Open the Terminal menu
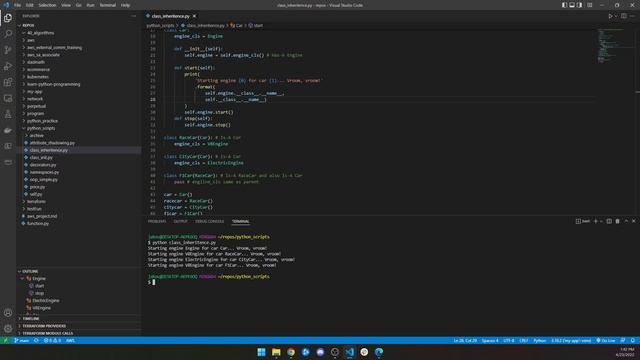The image size is (640, 360). point(108,5)
